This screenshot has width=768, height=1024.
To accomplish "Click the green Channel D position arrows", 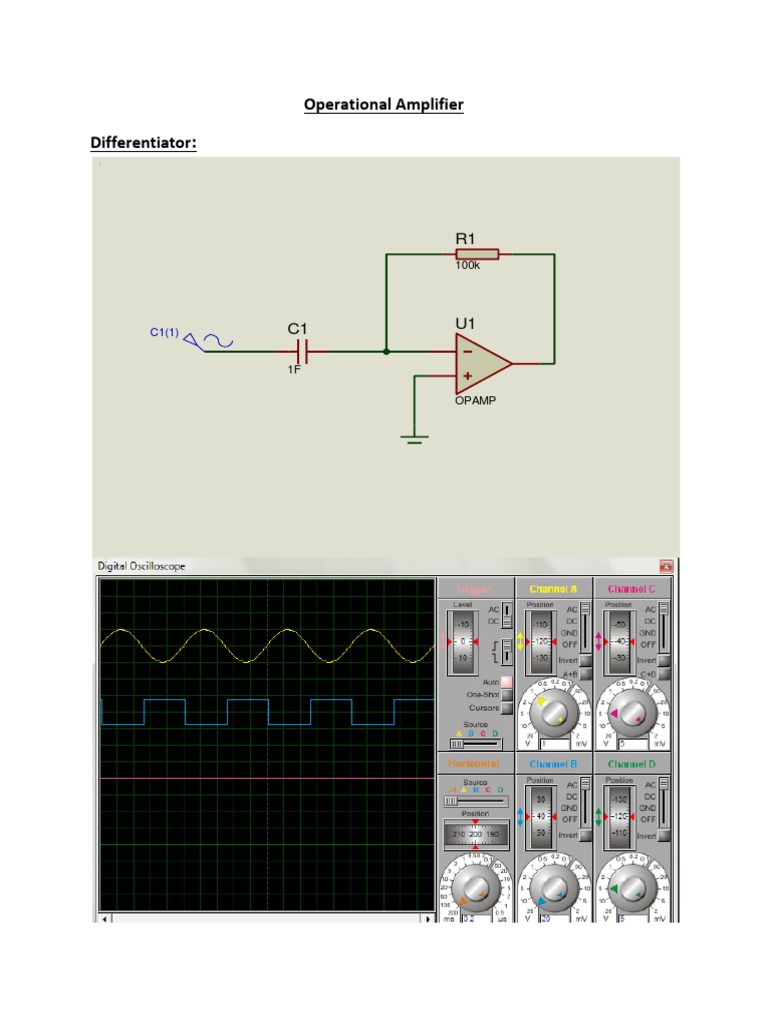I will tap(598, 817).
